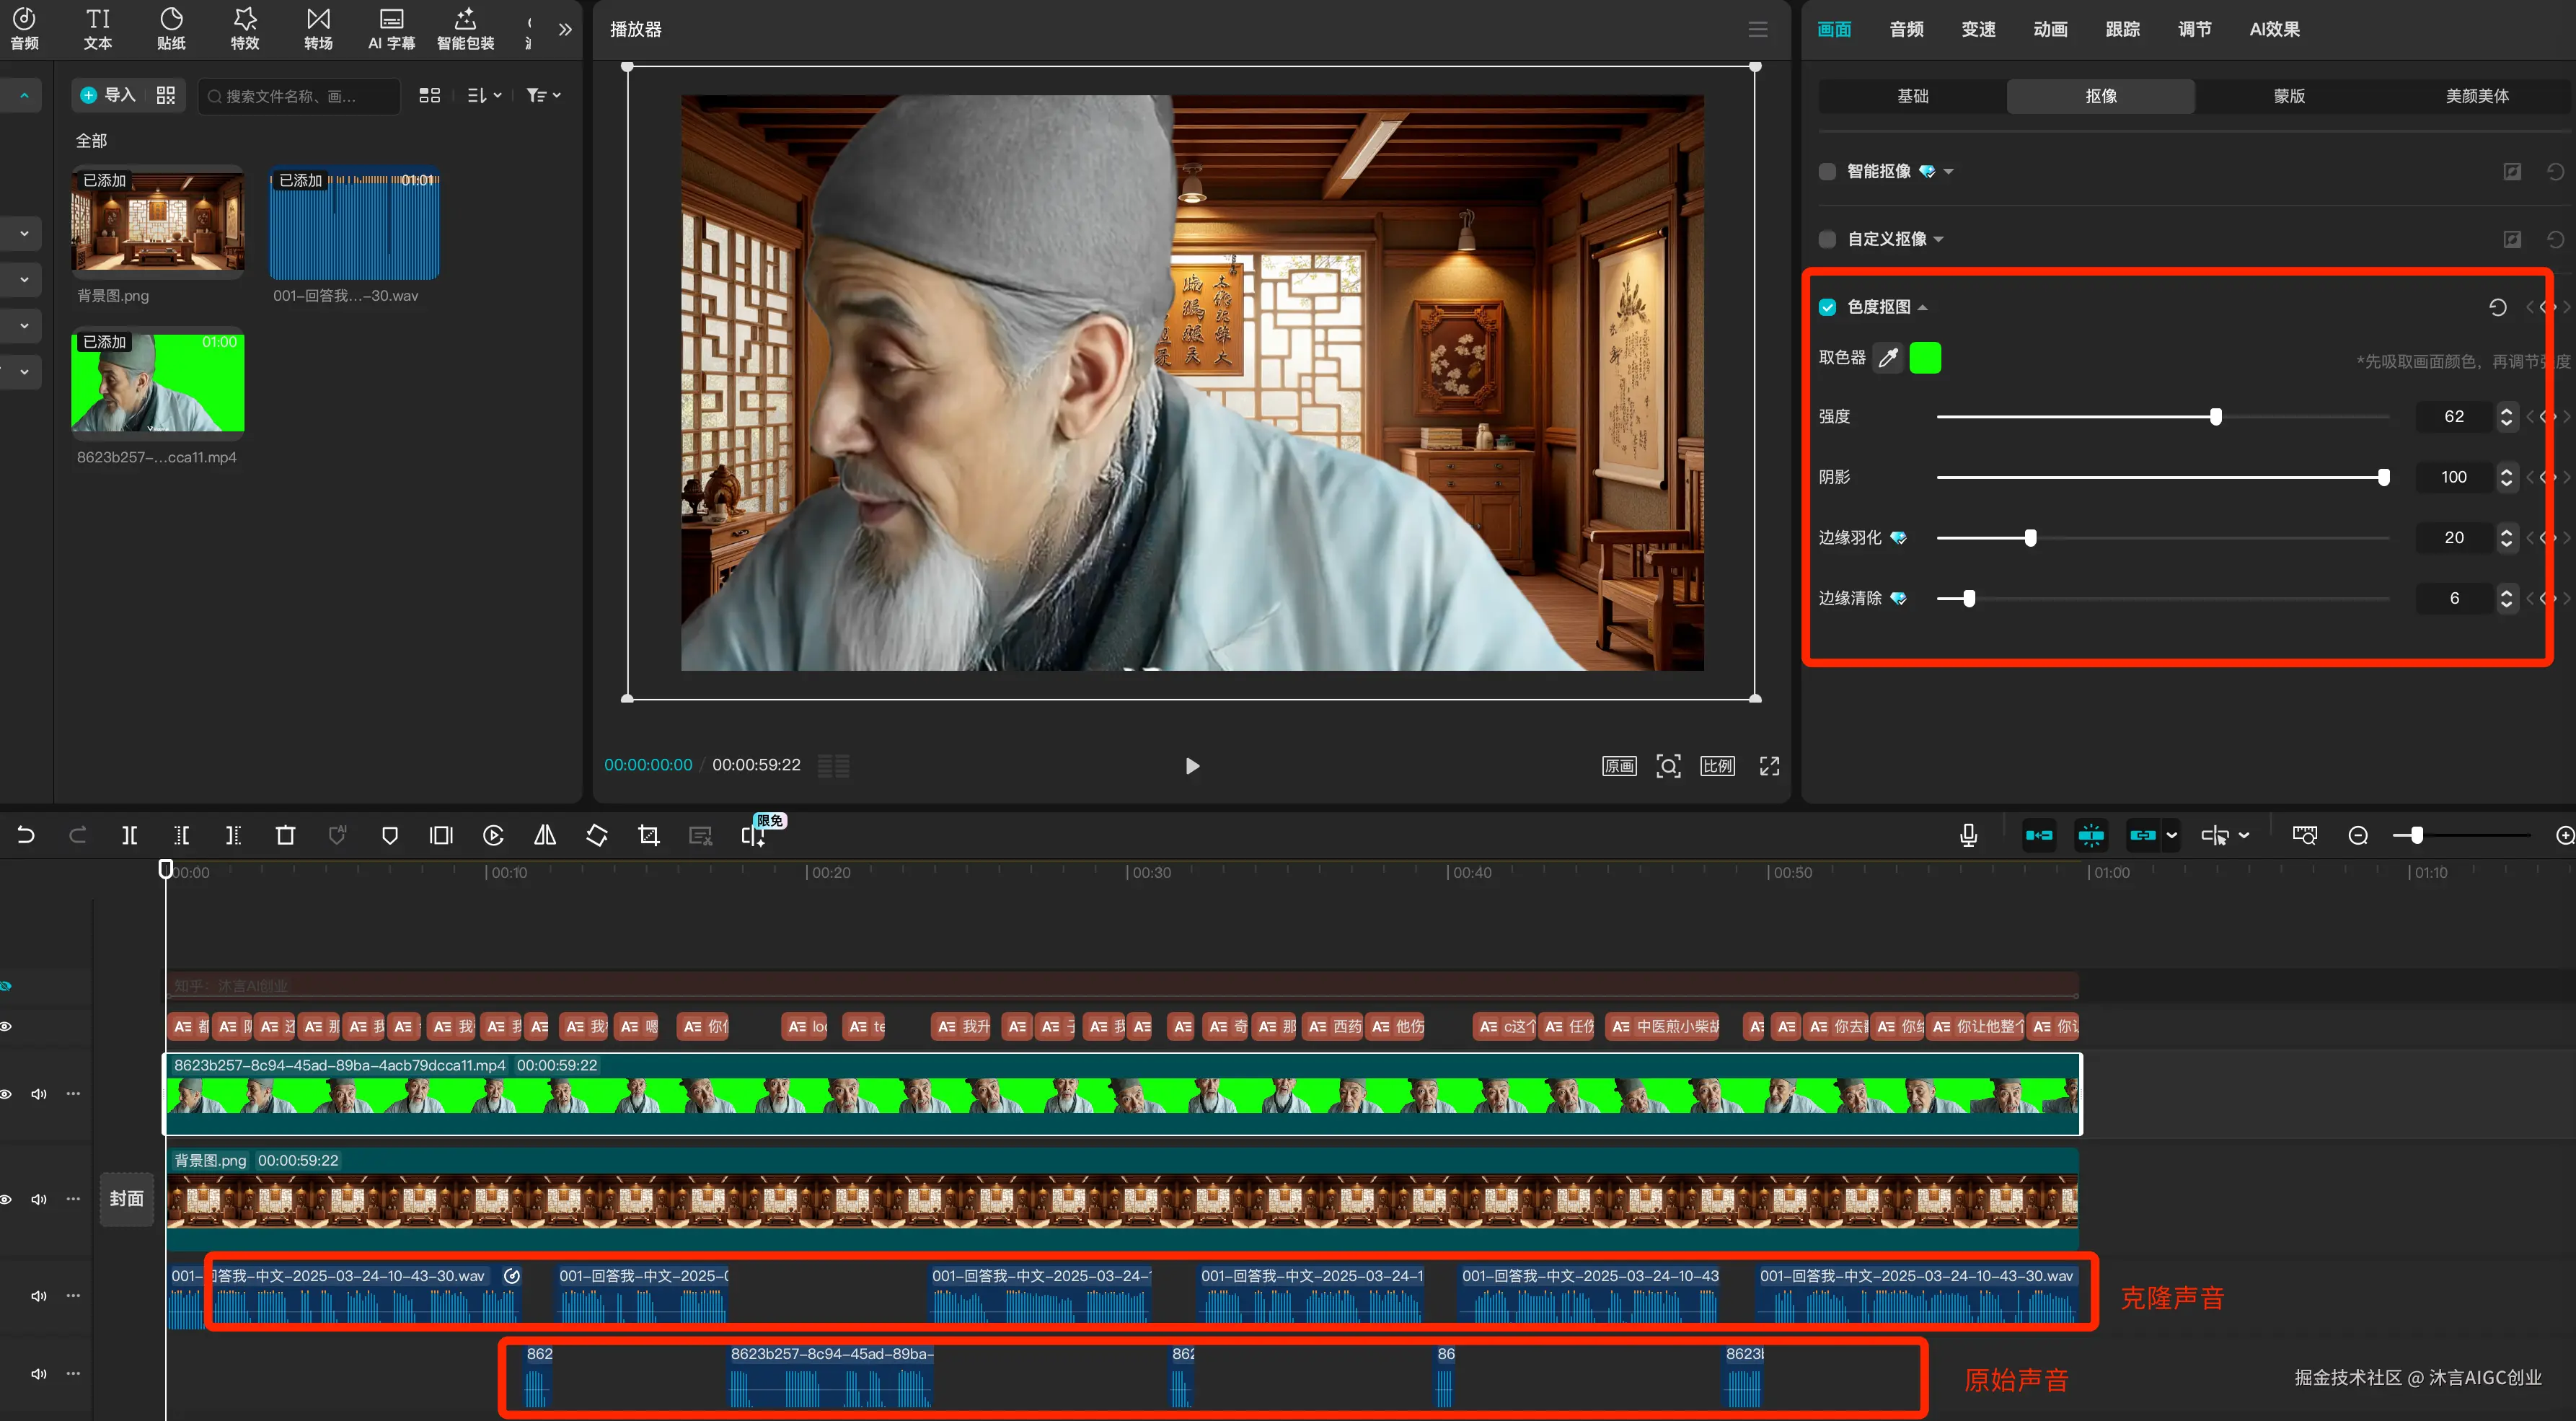Enable the 智能抠像 checkbox
This screenshot has width=2576, height=1421.
[1827, 172]
